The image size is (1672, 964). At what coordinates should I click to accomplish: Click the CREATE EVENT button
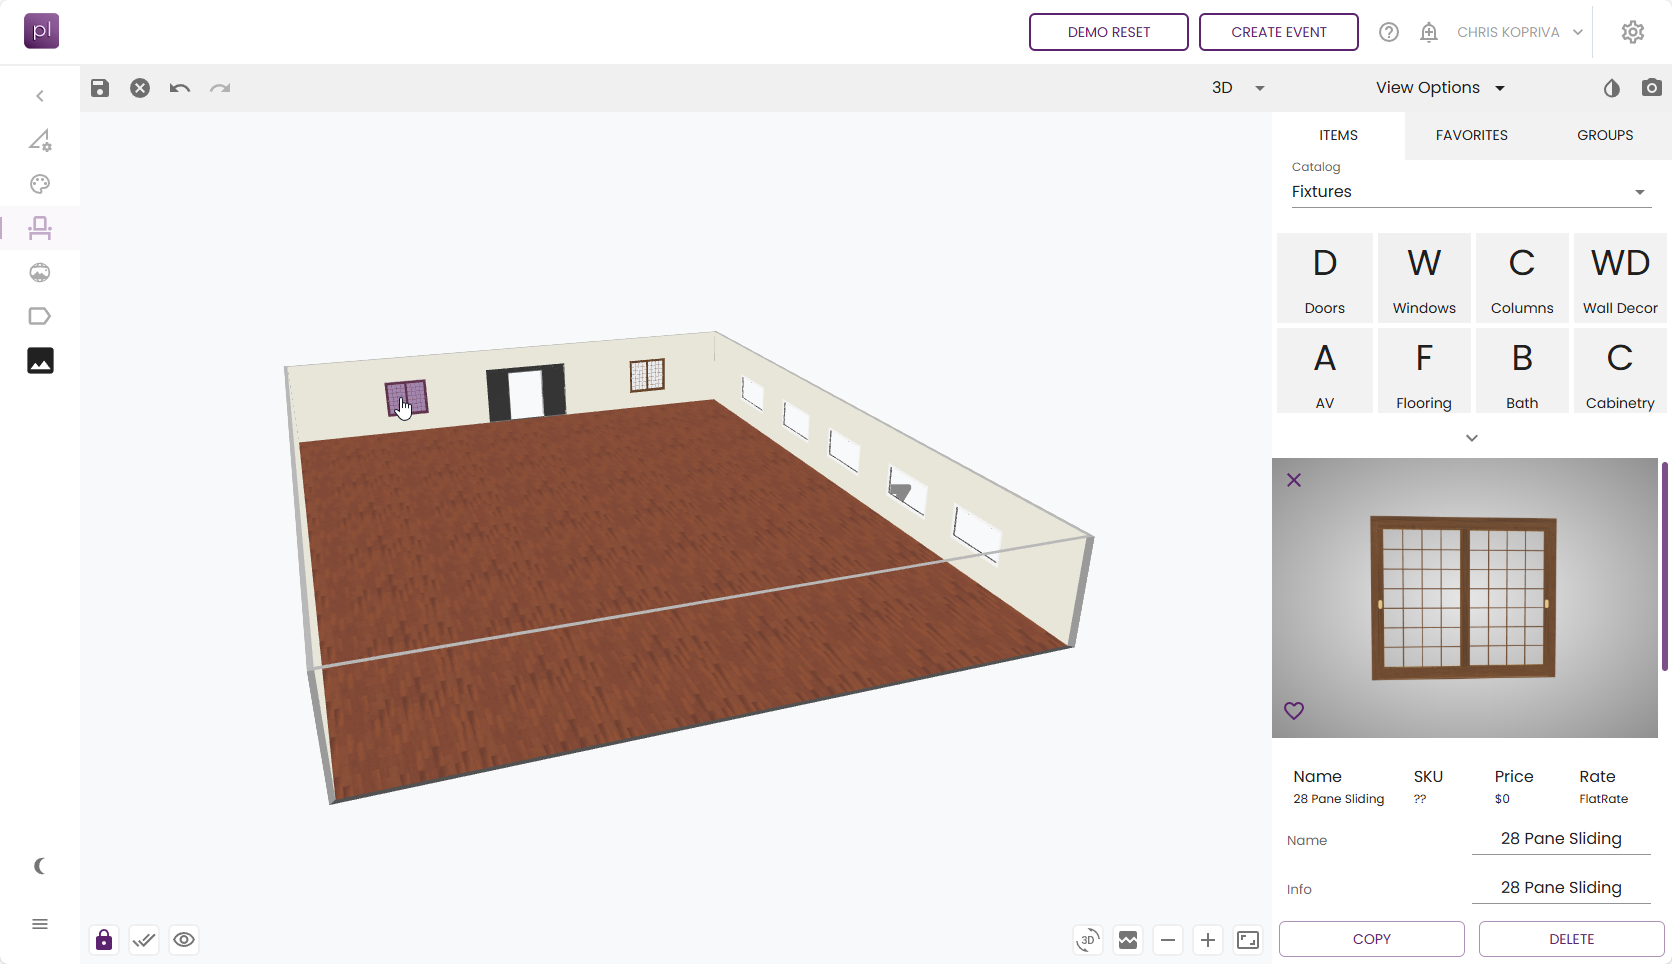click(x=1278, y=31)
